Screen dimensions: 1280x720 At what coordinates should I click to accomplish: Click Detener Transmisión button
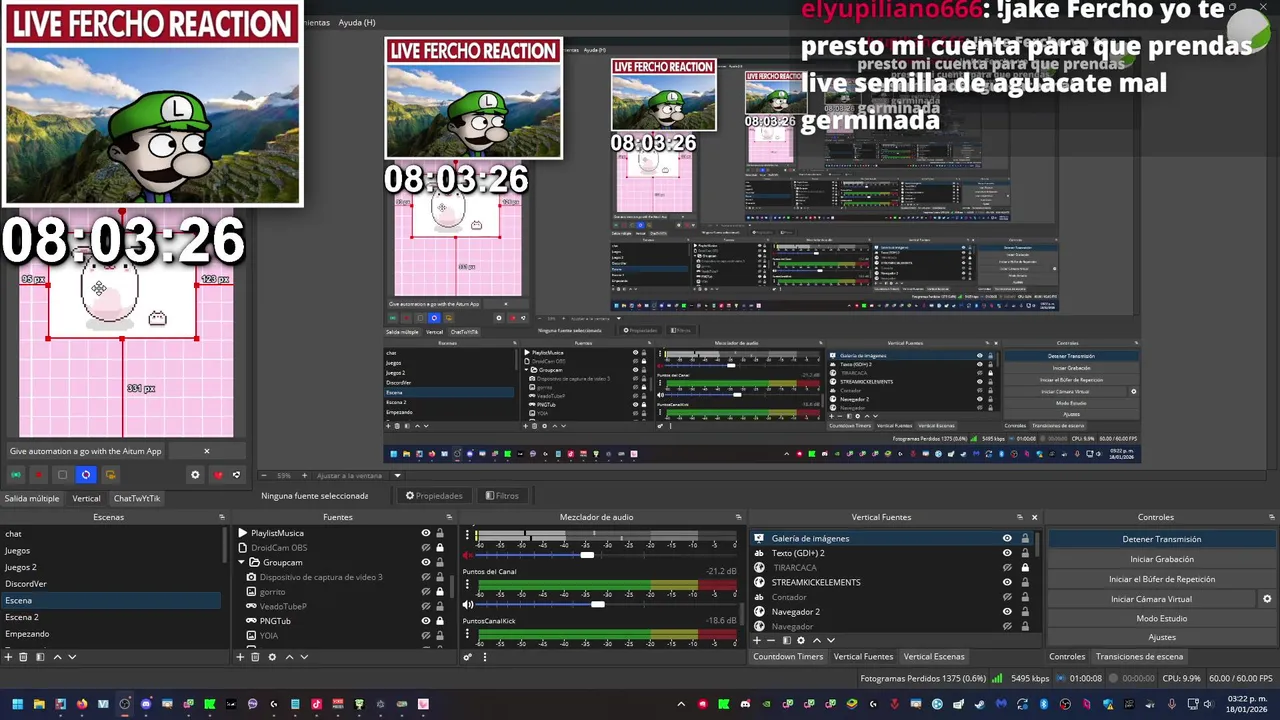click(1162, 539)
